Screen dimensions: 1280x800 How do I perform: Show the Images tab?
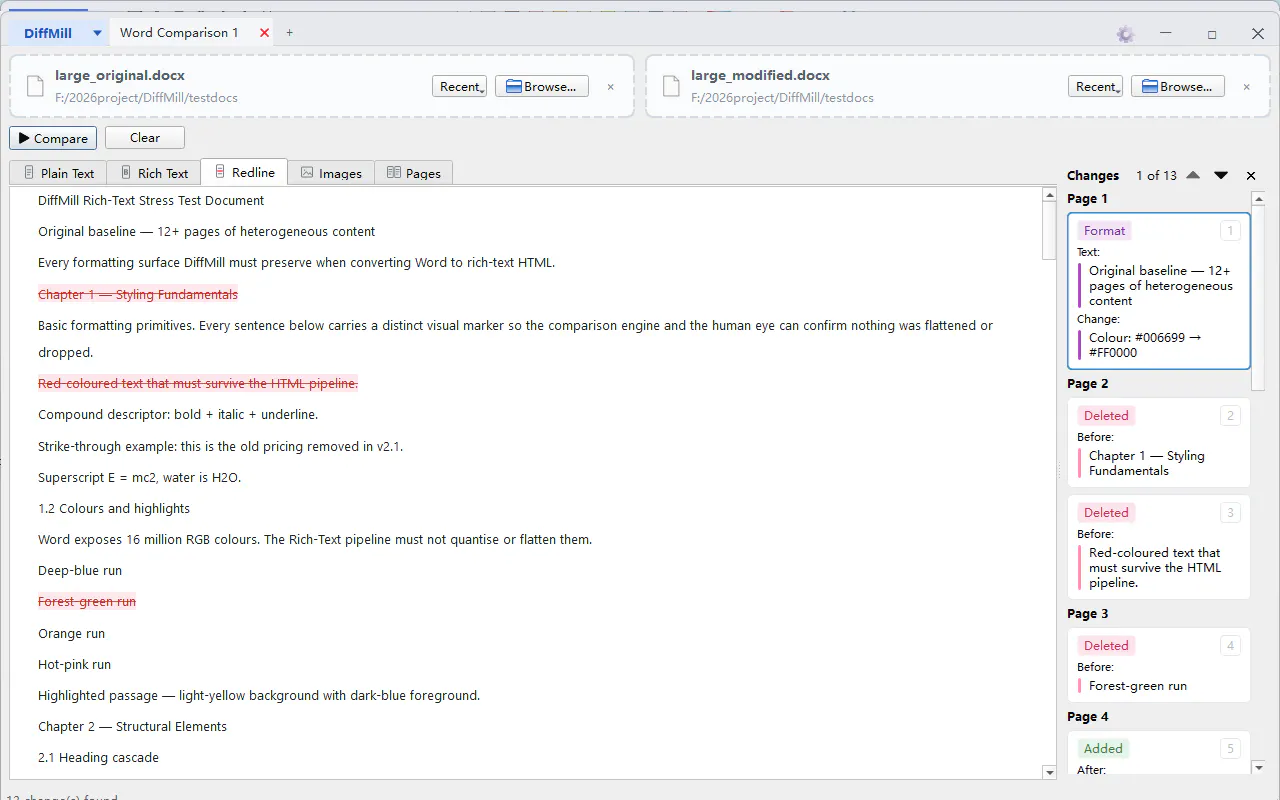coord(331,173)
